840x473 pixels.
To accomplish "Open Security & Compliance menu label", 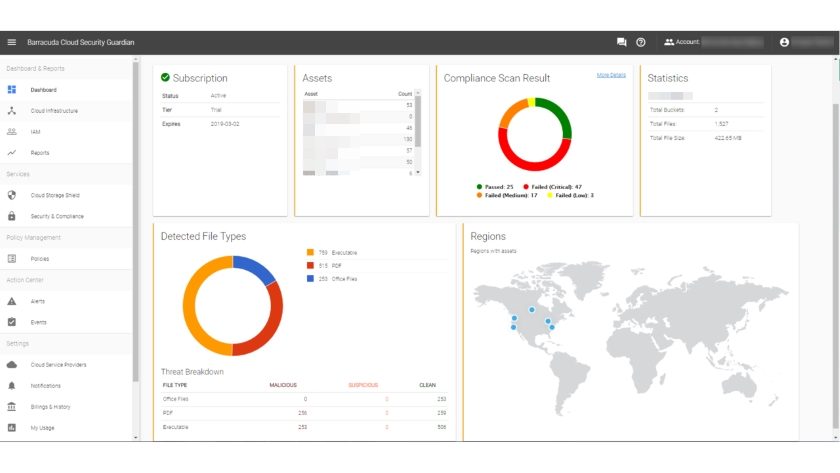I will click(x=57, y=216).
